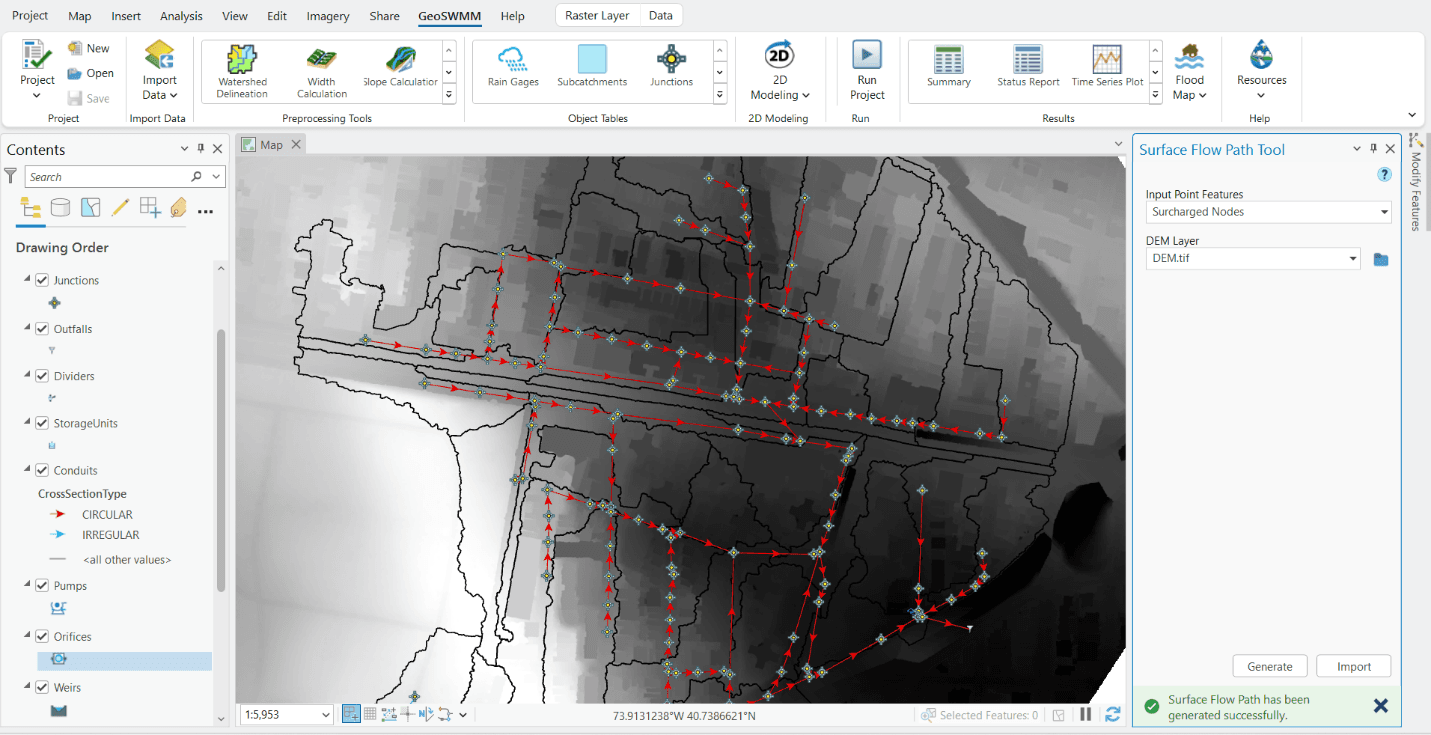Open the Watershed Delineation tool
The width and height of the screenshot is (1431, 735).
[x=242, y=70]
